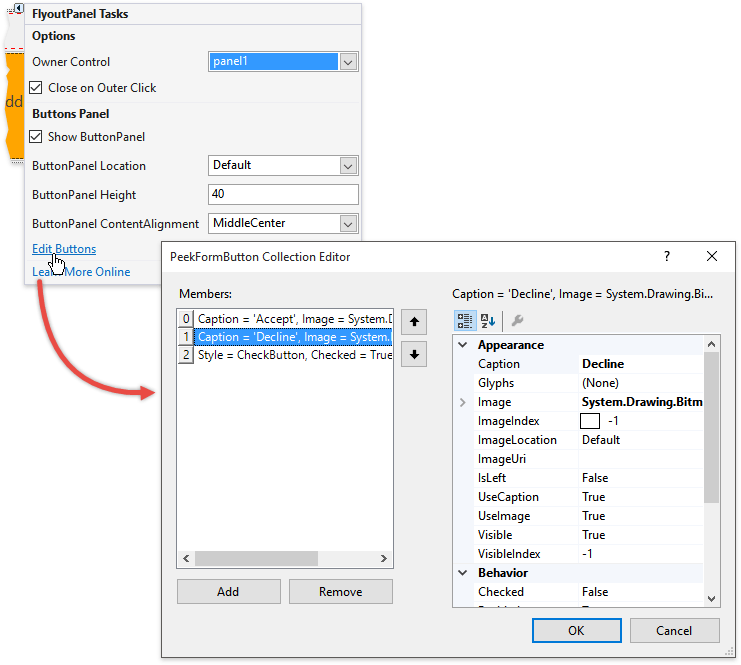The image size is (741, 665).
Task: Click the VisibleIndex -1 value
Action: (587, 554)
